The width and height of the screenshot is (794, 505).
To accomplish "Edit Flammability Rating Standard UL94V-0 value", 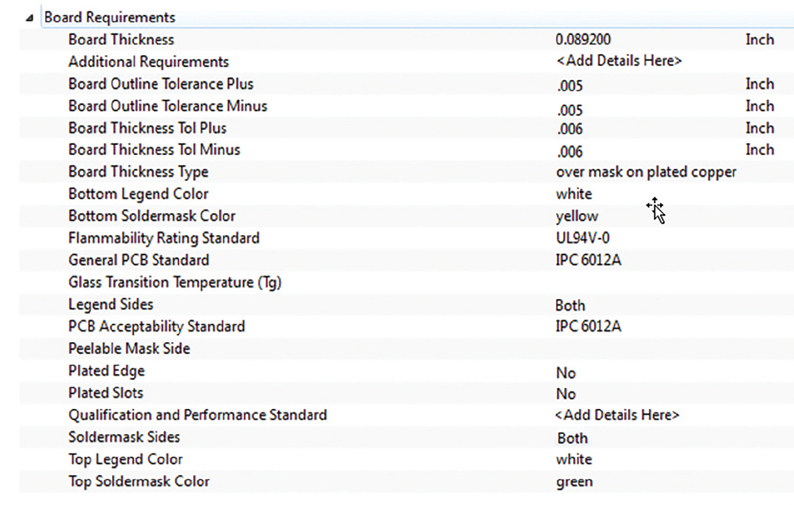I will coord(582,238).
